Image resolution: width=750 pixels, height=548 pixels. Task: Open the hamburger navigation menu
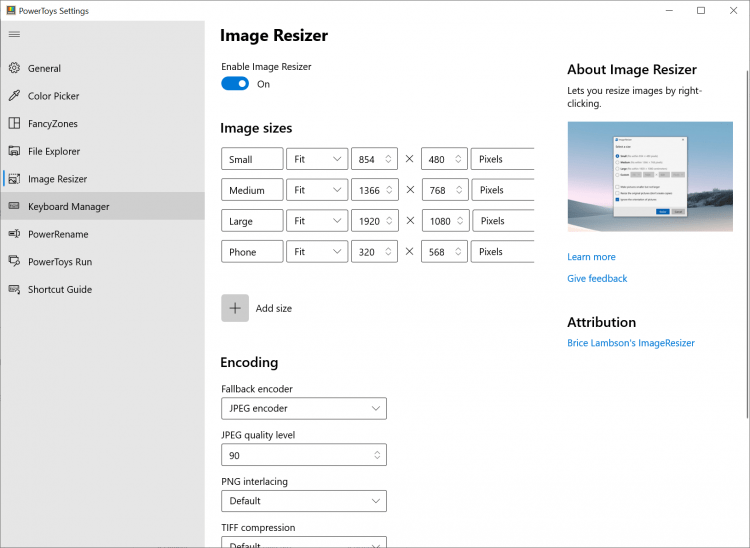pyautogui.click(x=14, y=34)
